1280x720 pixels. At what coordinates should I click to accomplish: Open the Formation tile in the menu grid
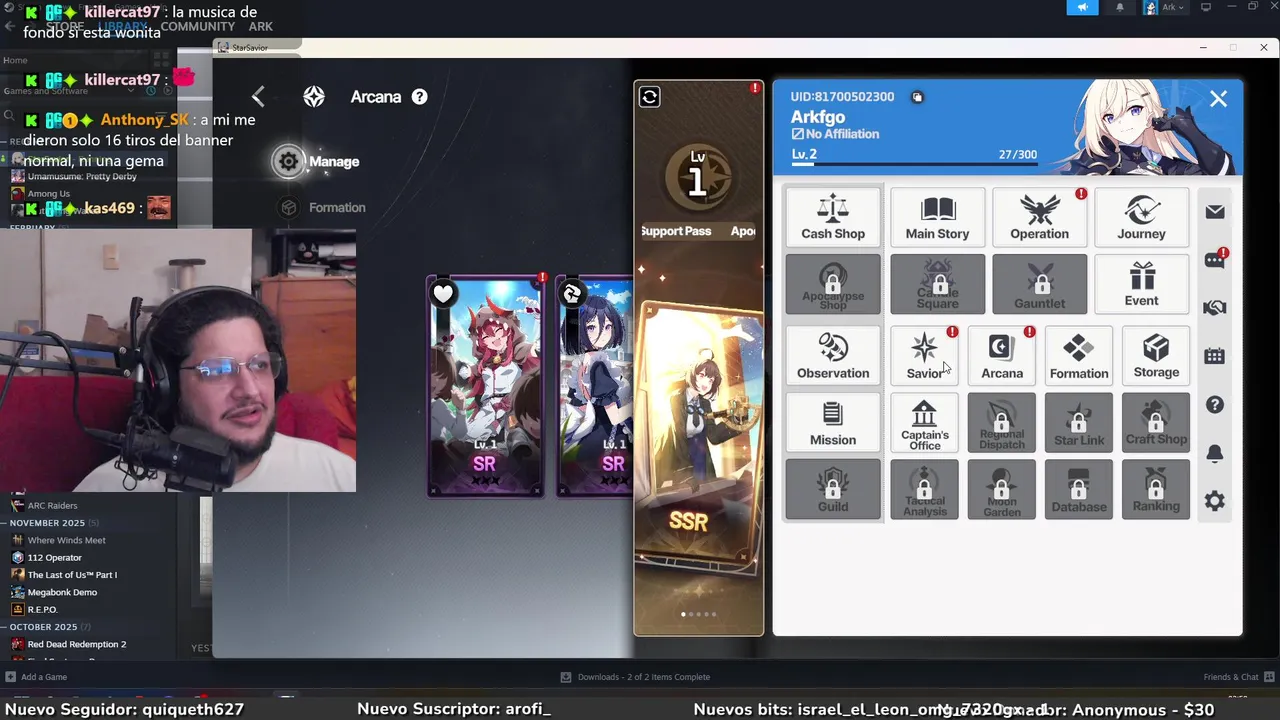1079,355
